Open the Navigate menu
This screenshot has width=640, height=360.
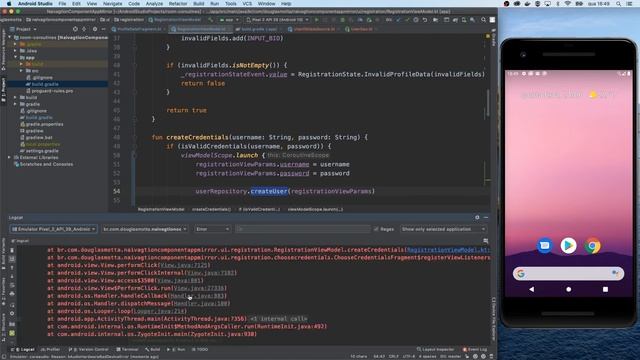pyautogui.click(x=112, y=4)
